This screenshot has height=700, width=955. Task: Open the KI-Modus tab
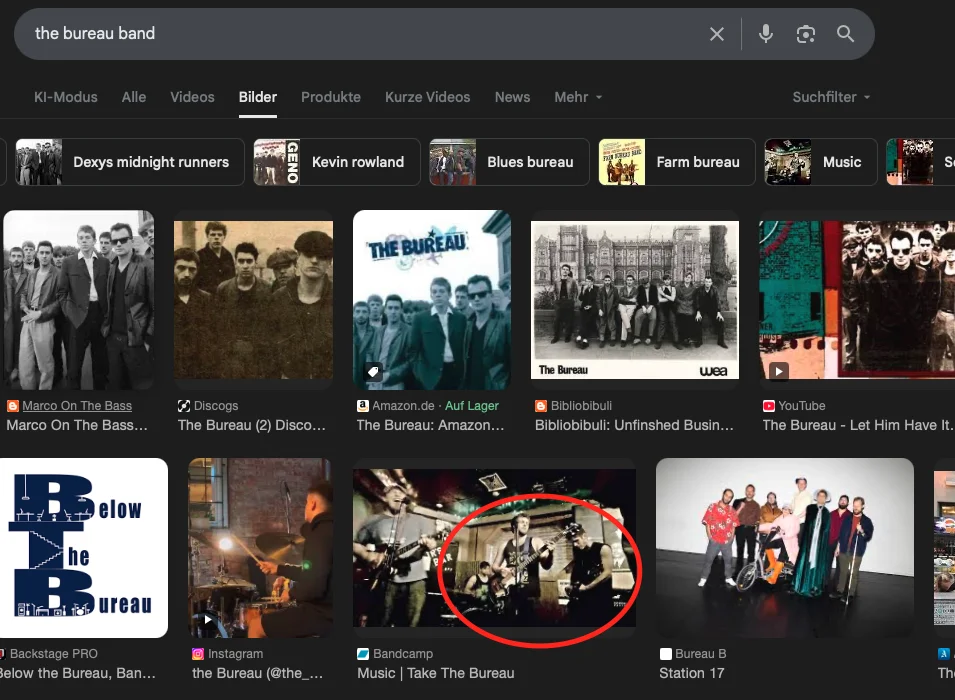66,97
